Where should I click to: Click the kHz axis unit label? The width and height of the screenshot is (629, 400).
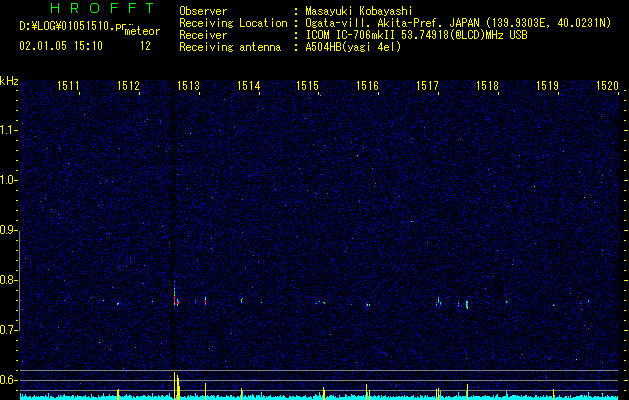(x=9, y=81)
